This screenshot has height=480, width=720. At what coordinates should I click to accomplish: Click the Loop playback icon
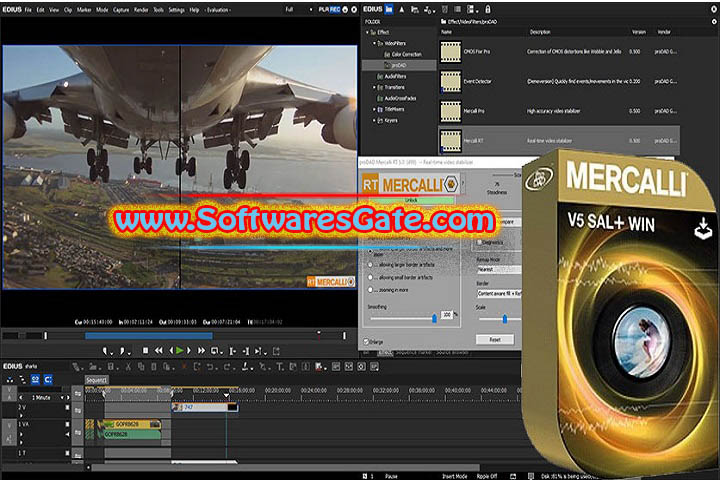tap(215, 351)
